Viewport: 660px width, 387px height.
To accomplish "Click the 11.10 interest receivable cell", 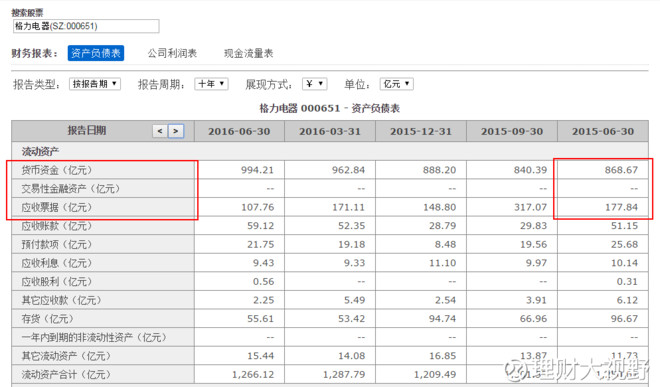I will [x=421, y=263].
